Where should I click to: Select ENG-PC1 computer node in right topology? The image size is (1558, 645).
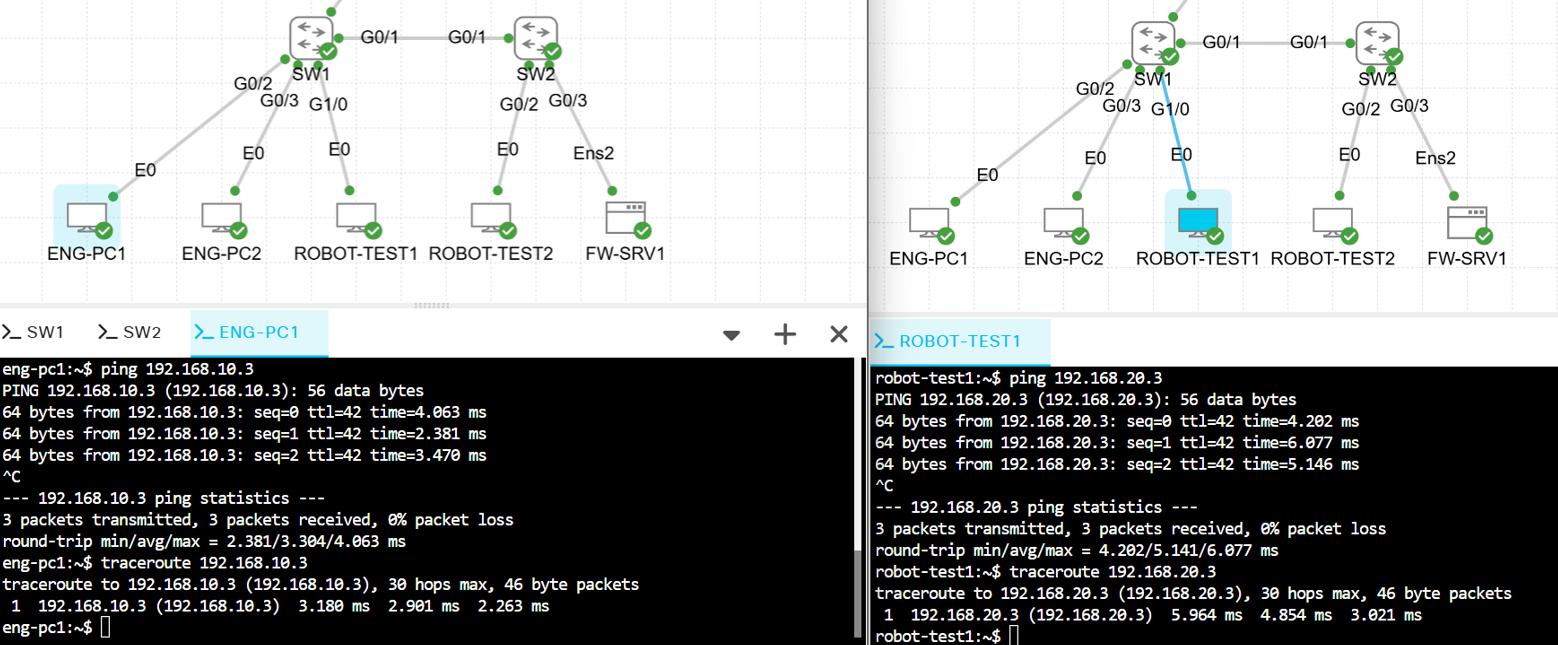[x=929, y=221]
